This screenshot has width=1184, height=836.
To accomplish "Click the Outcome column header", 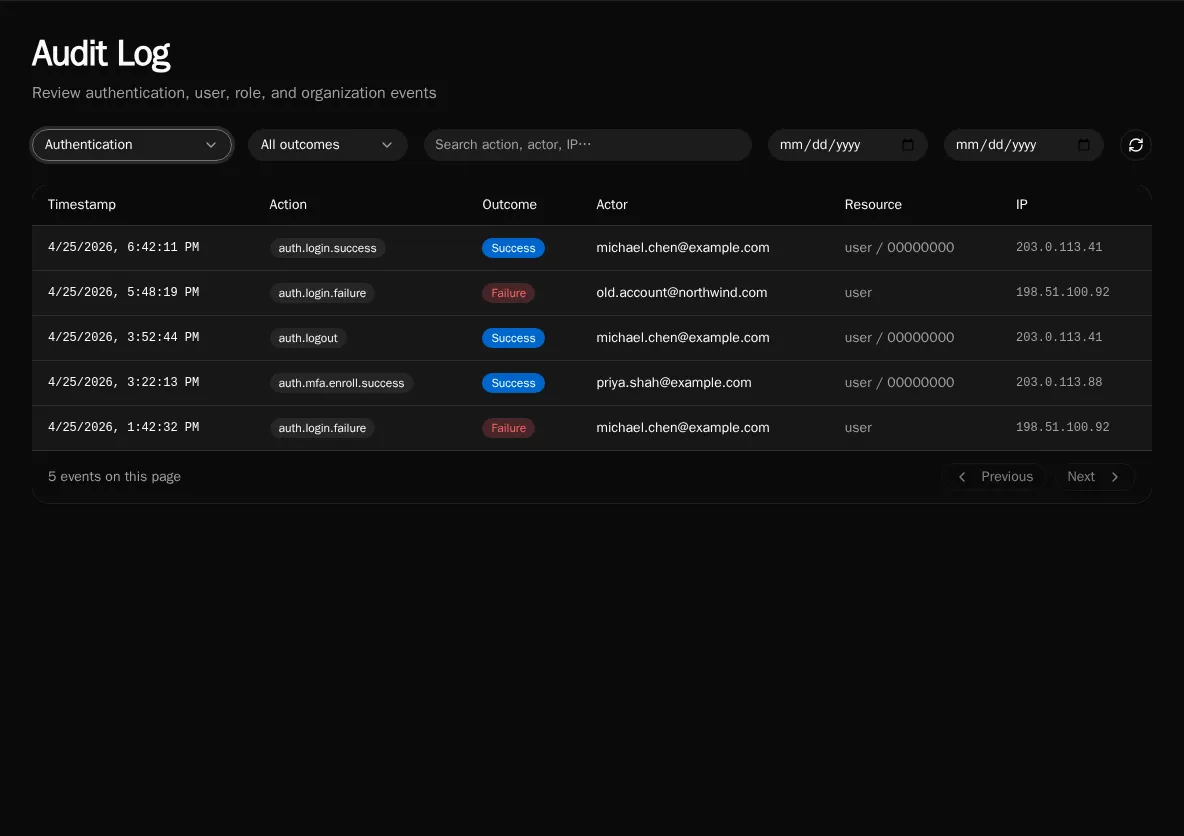I will point(509,205).
